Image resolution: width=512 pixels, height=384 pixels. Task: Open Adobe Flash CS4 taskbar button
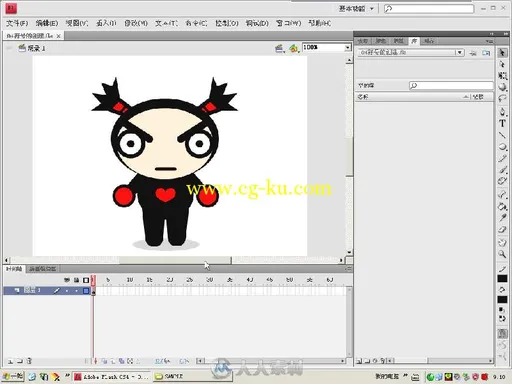tap(112, 377)
